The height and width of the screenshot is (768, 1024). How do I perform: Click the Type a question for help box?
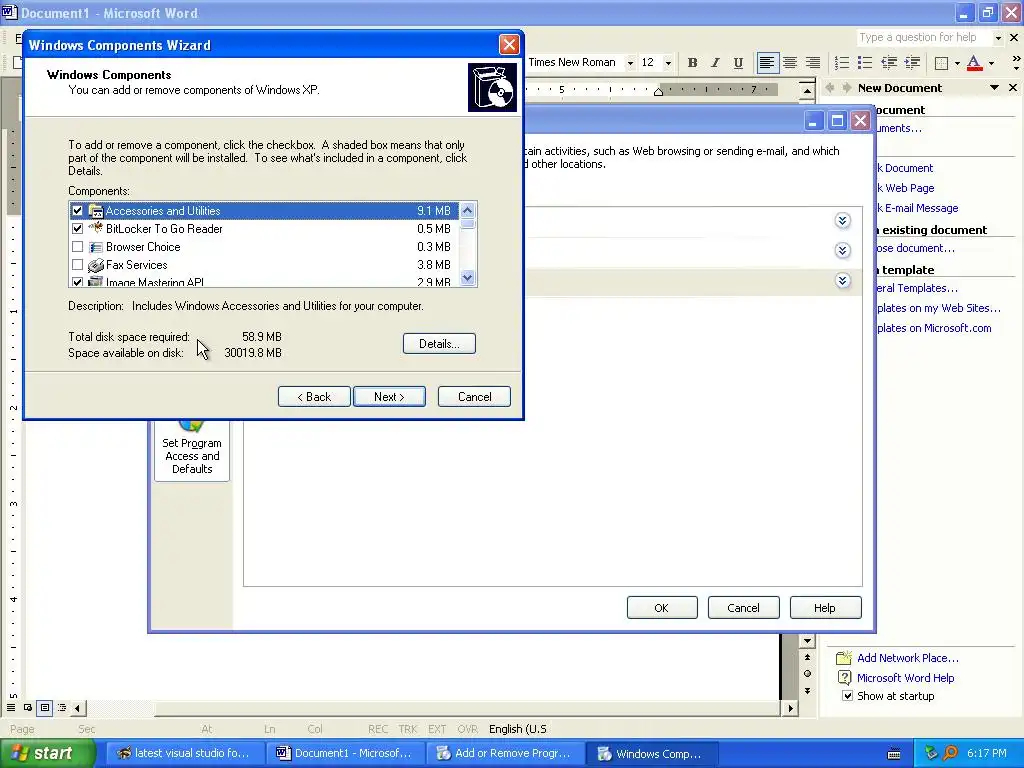click(x=923, y=38)
